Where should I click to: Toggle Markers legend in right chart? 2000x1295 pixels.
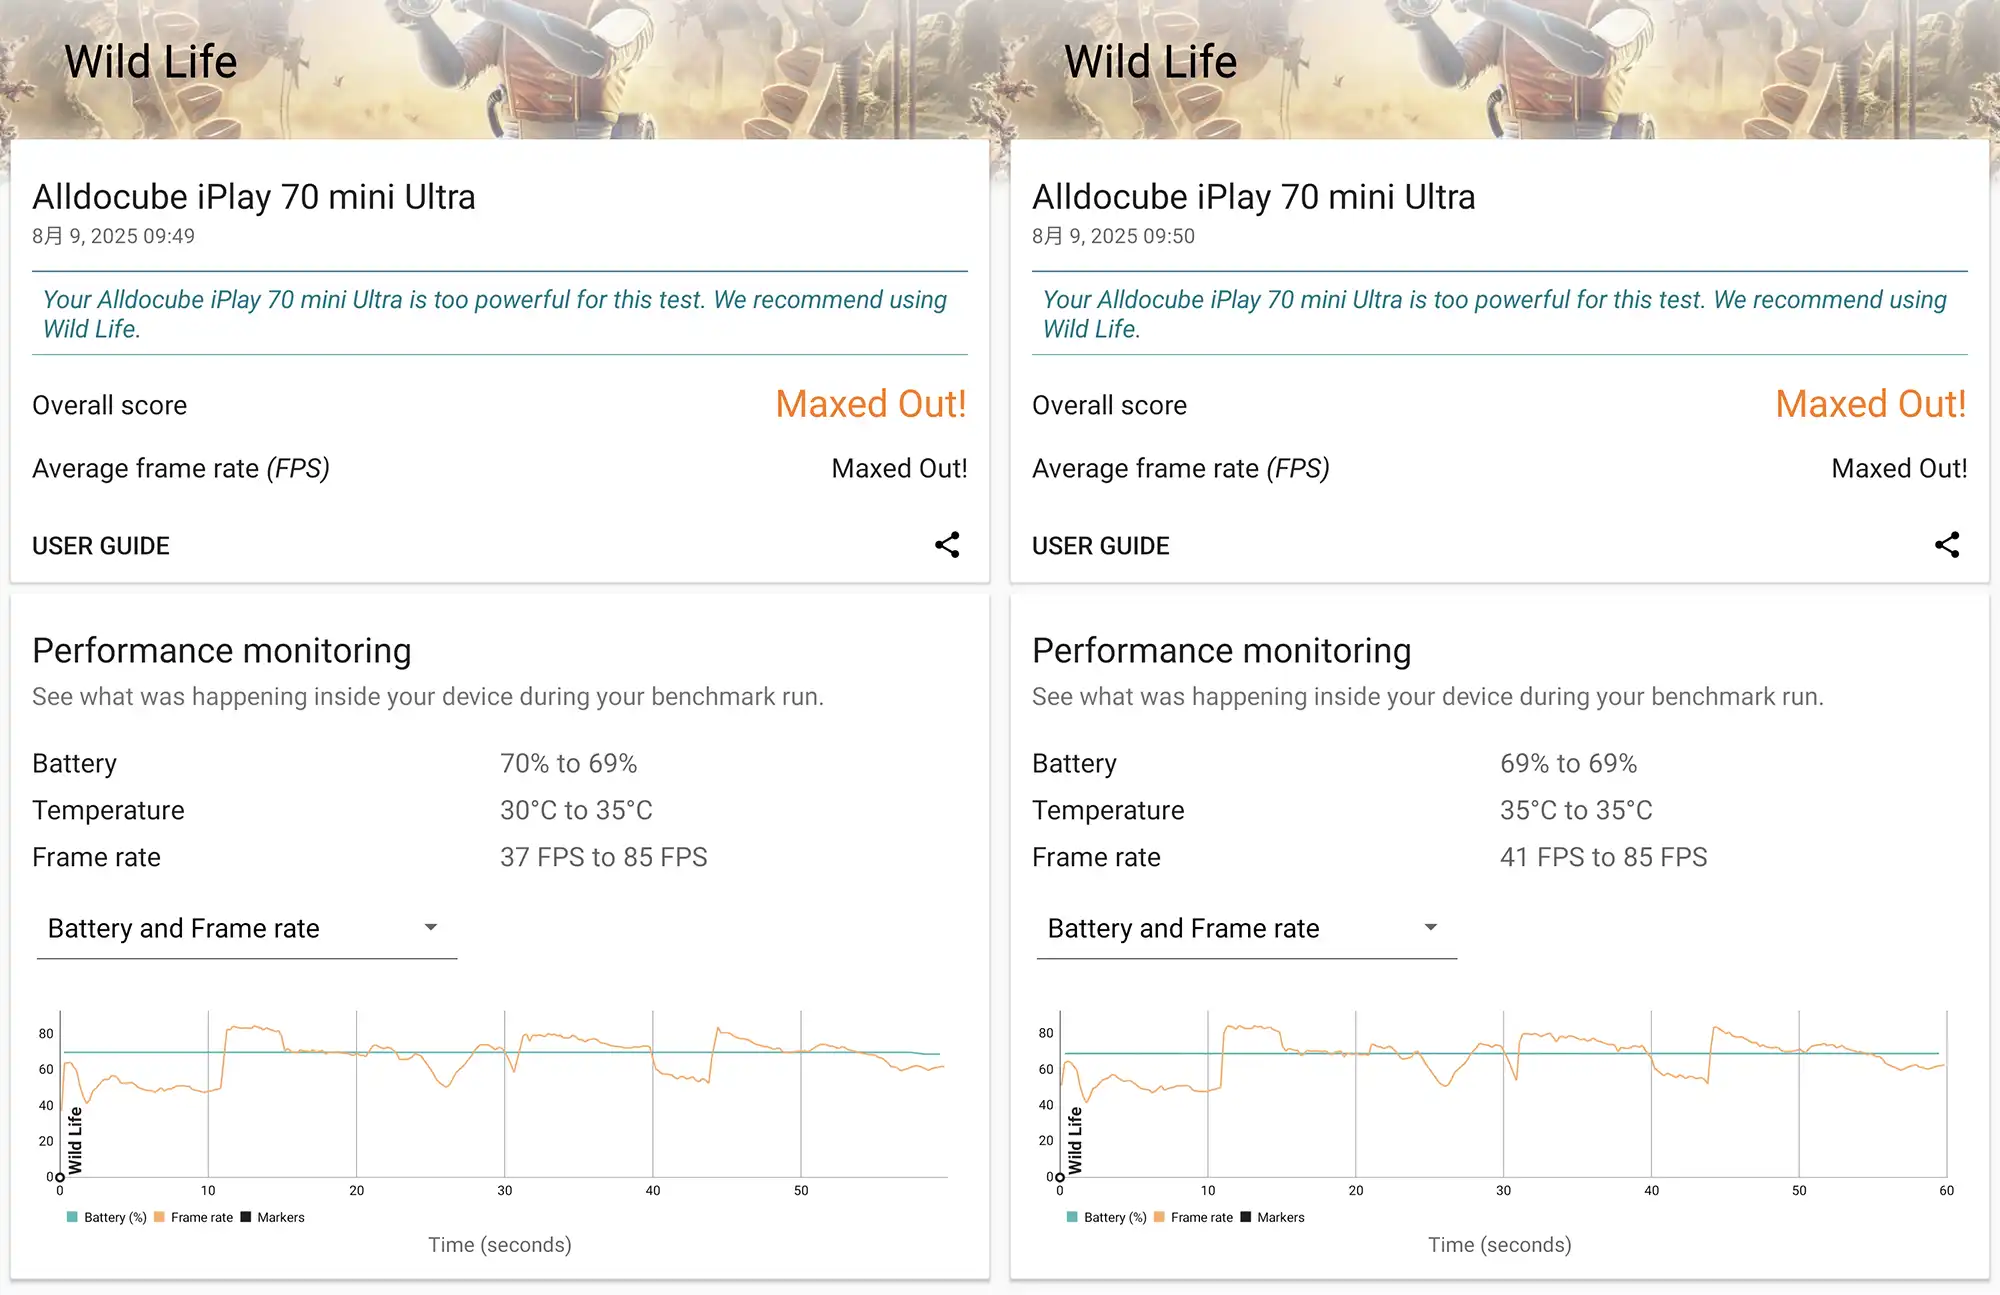pyautogui.click(x=1273, y=1217)
